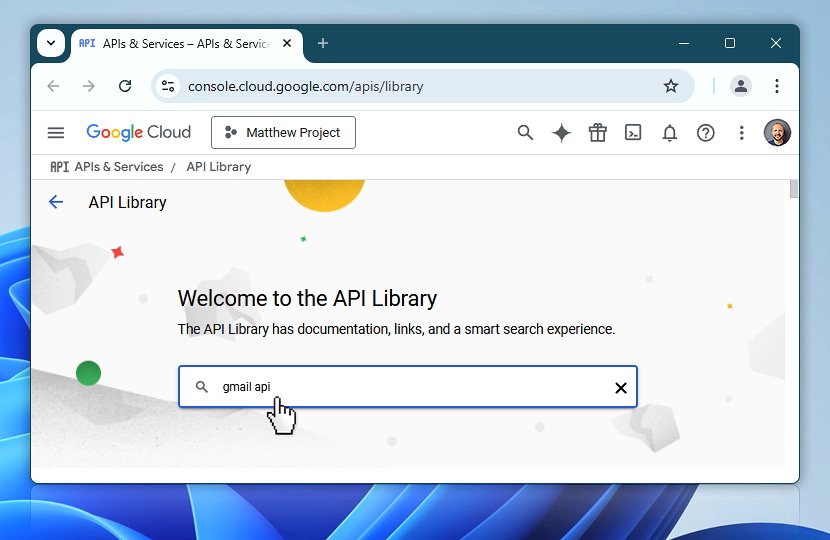Click the console.cloud.google.com address bar
The height and width of the screenshot is (540, 830).
pos(422,86)
